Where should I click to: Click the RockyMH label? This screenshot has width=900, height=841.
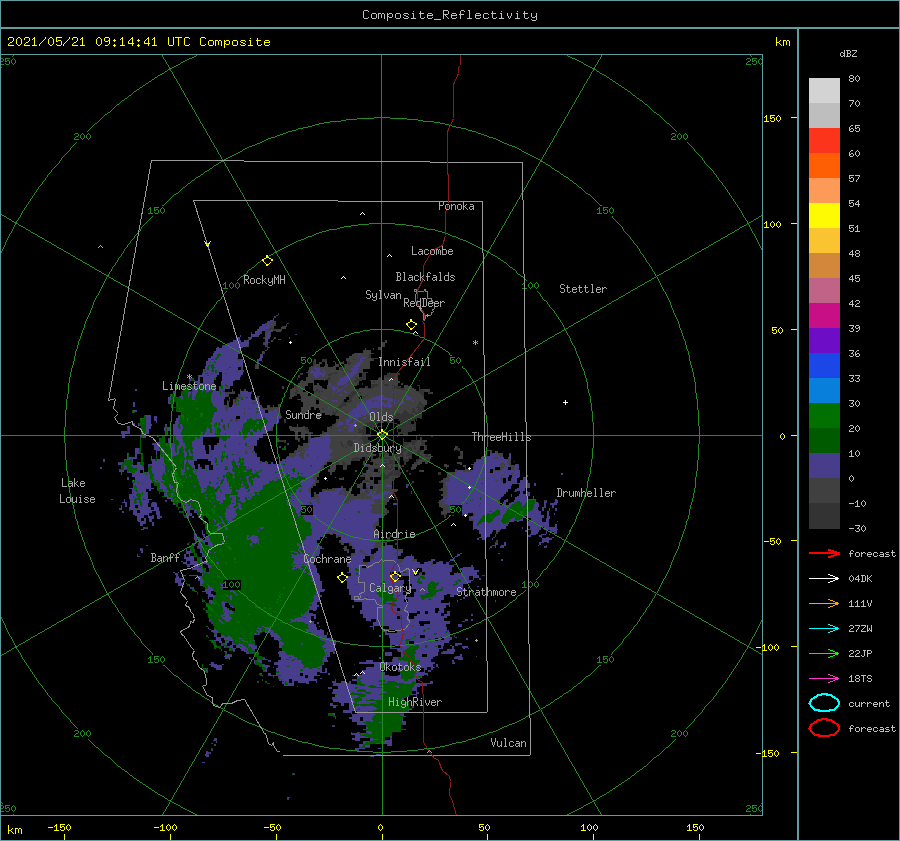click(264, 280)
